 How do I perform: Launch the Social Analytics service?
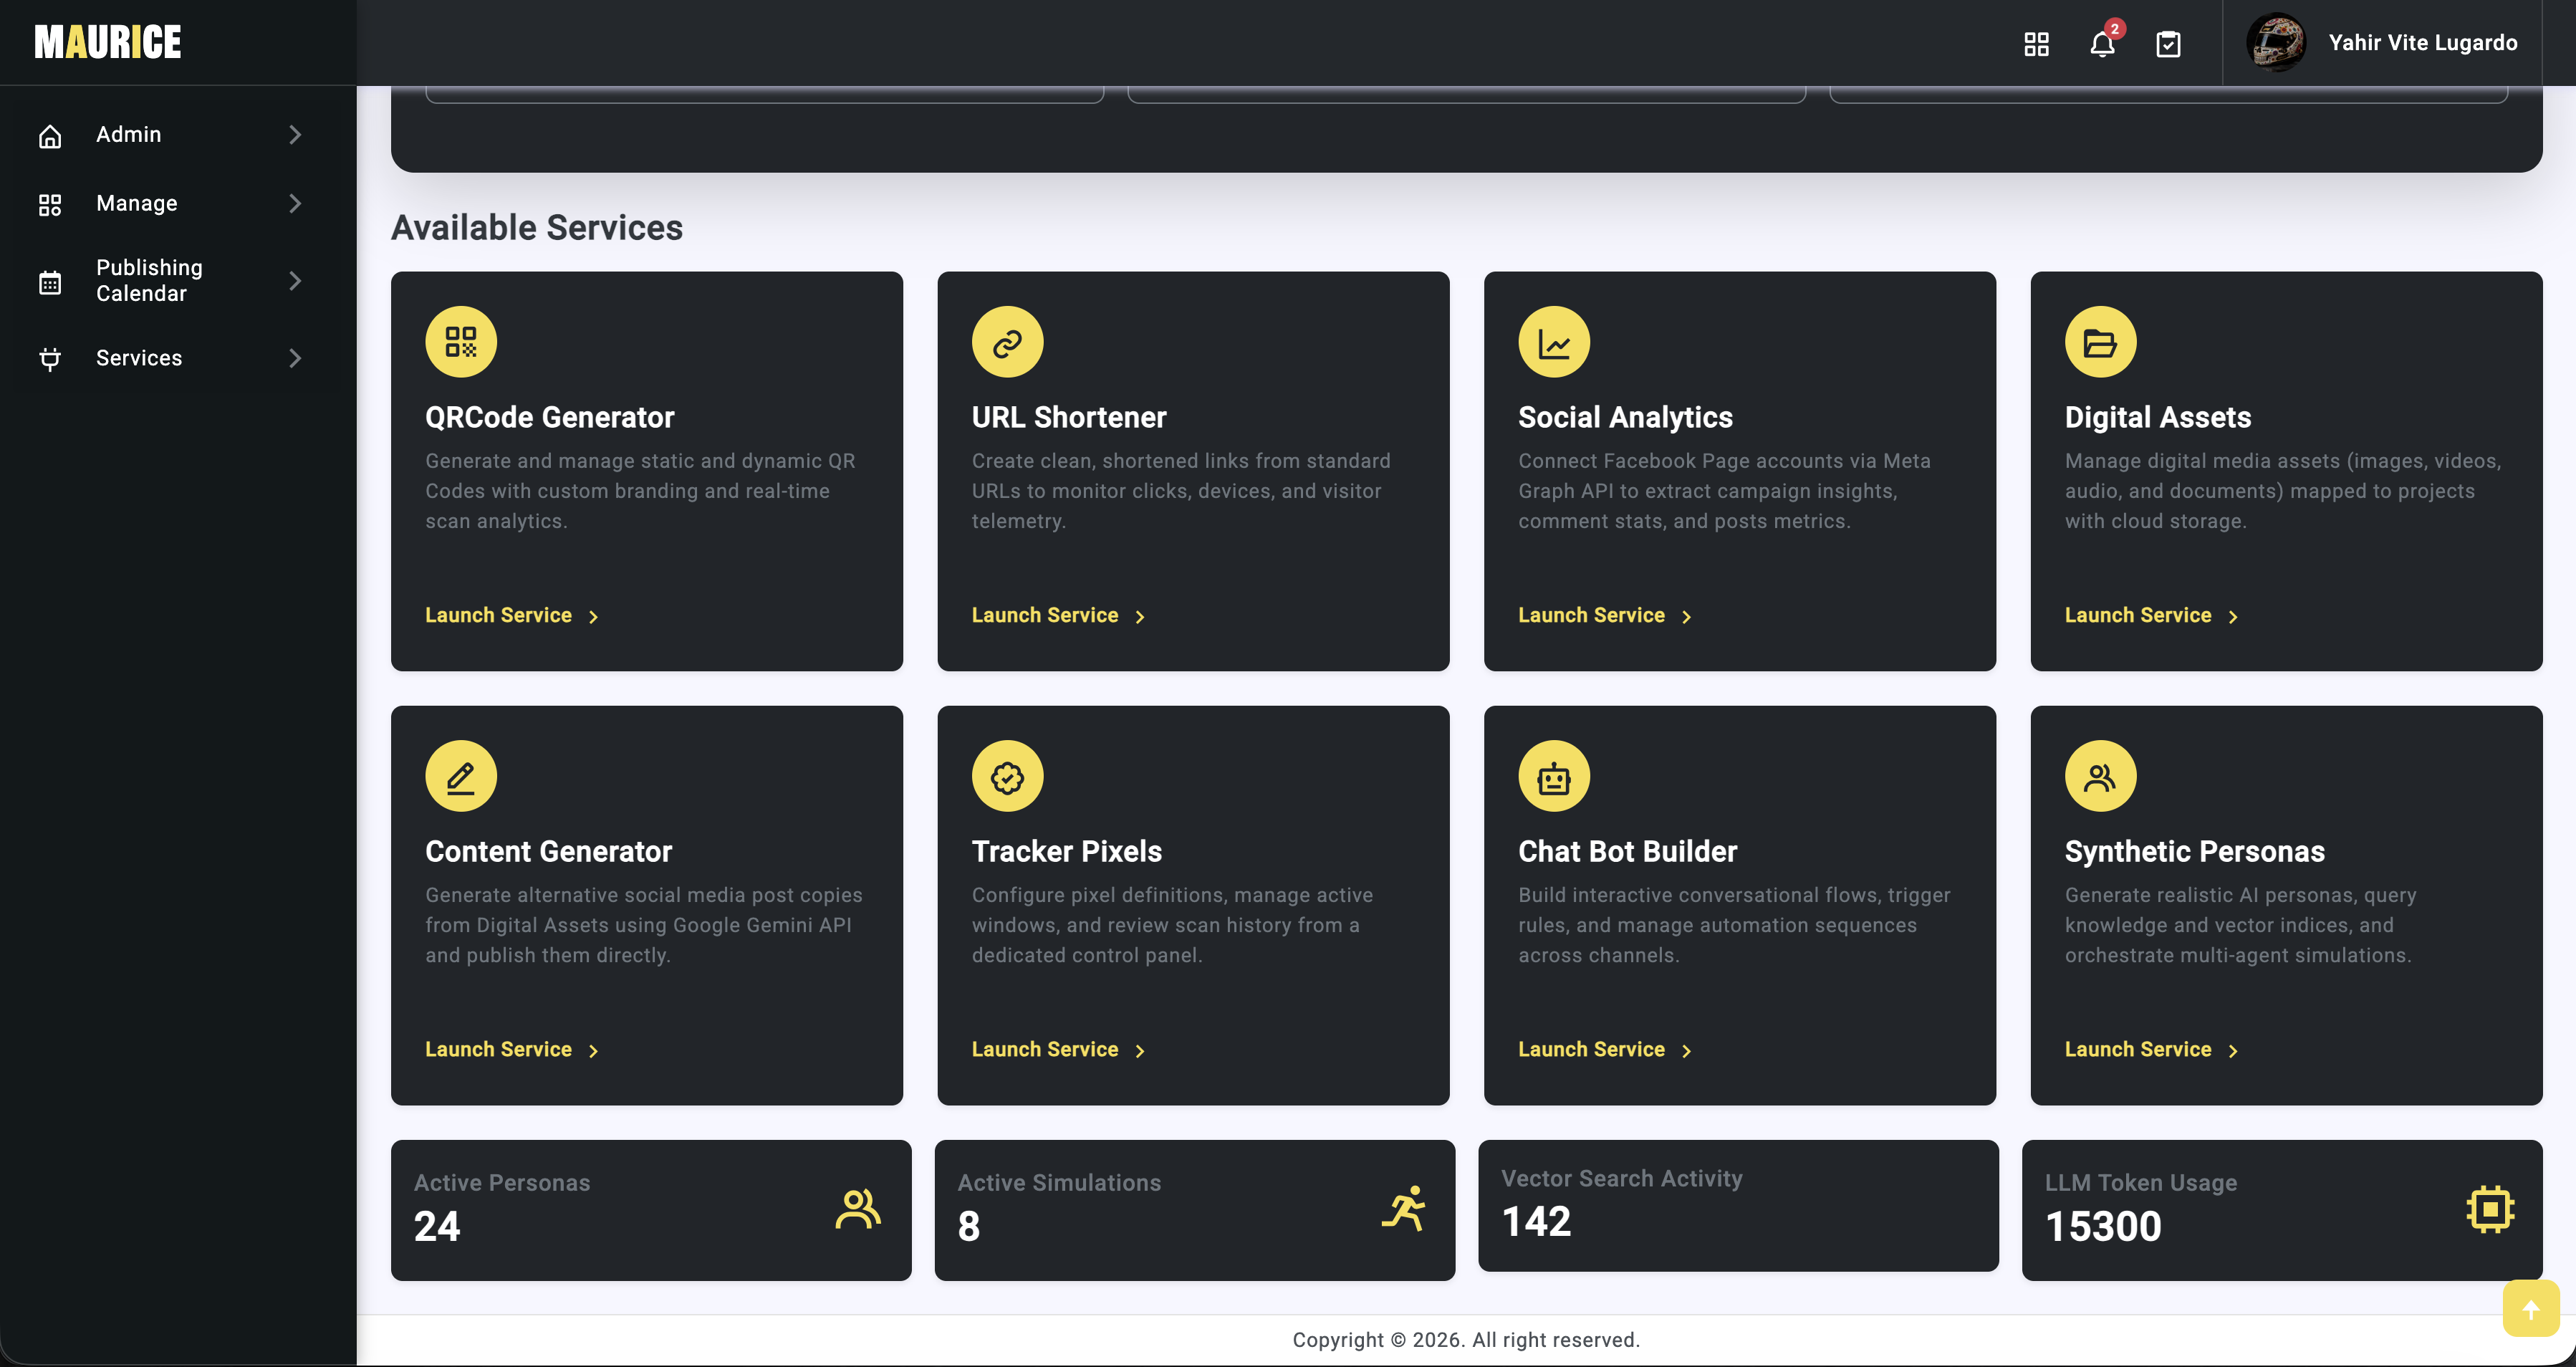1605,616
